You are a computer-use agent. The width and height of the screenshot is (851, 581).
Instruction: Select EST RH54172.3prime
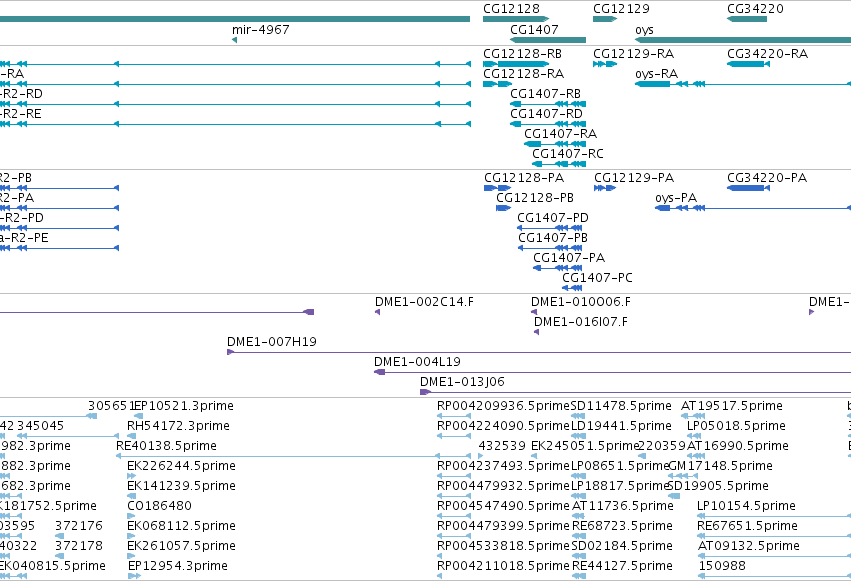(x=178, y=426)
